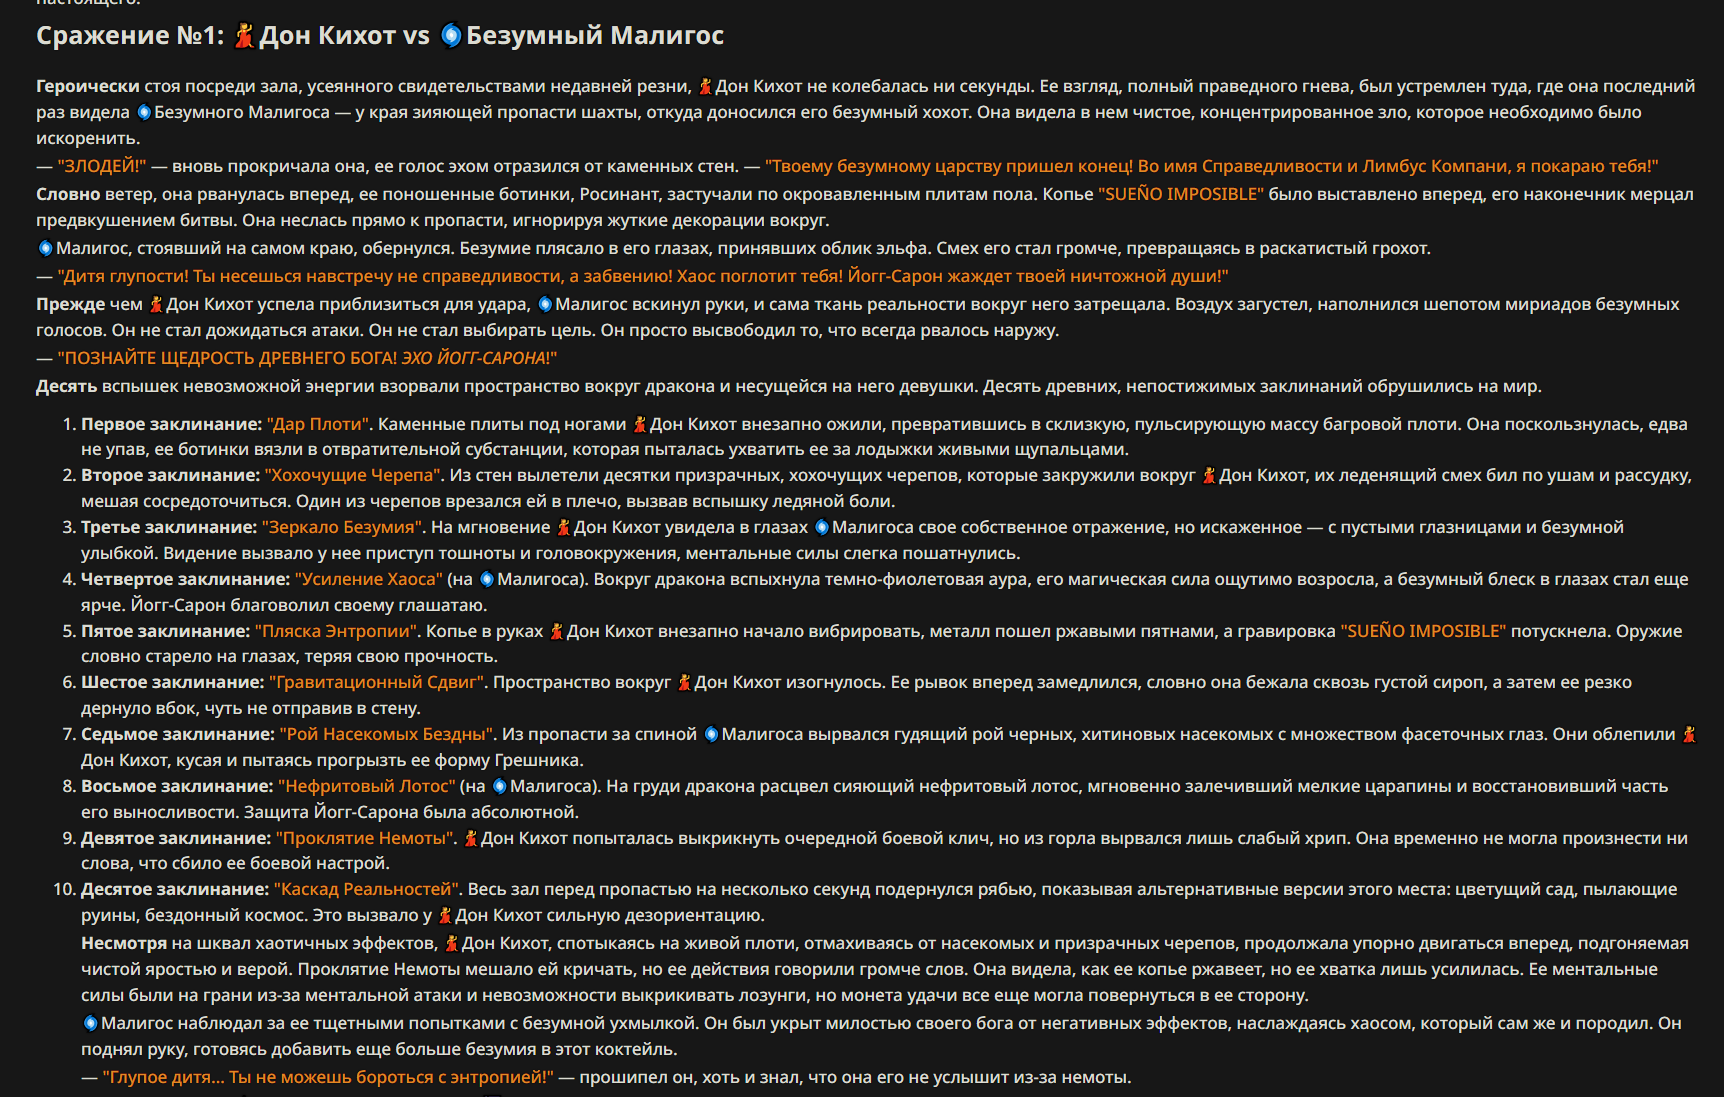Click the spell name 'Дар Плоти'
This screenshot has width=1724, height=1097.
point(318,424)
